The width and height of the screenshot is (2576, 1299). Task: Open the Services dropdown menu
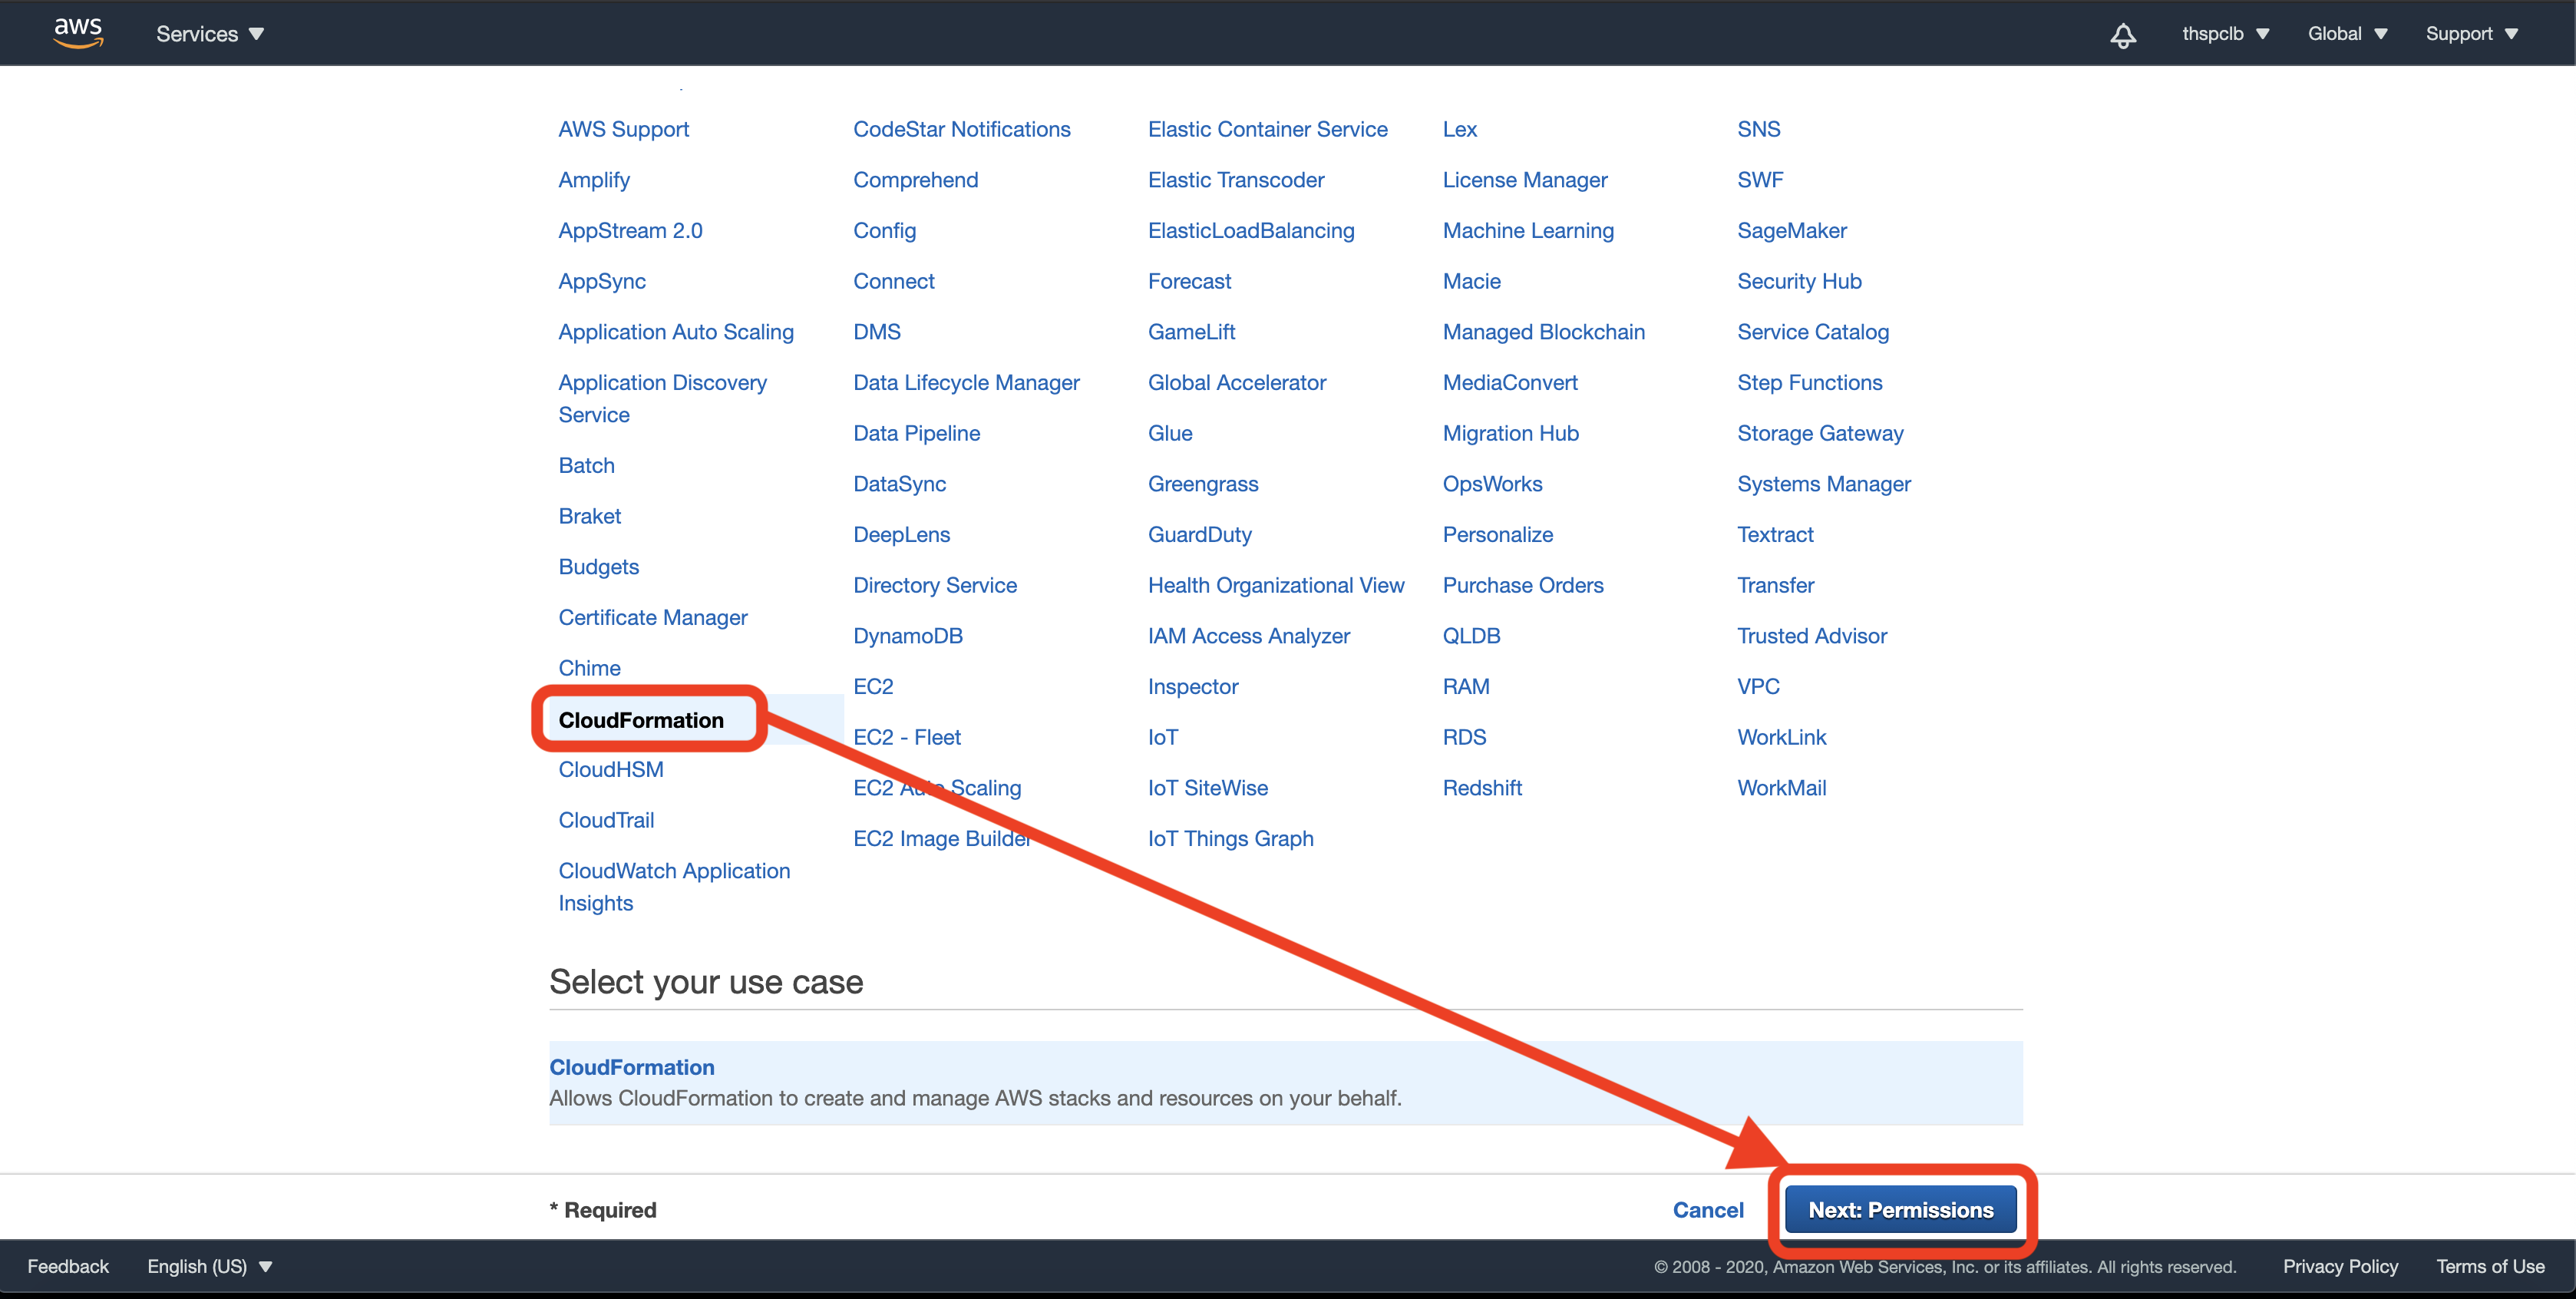[x=210, y=34]
